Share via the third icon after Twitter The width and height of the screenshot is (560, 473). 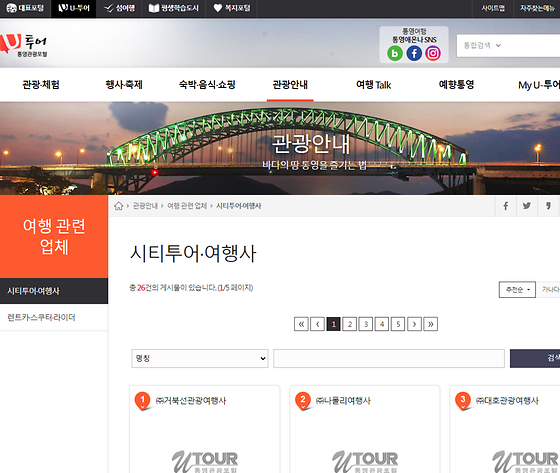click(x=548, y=206)
